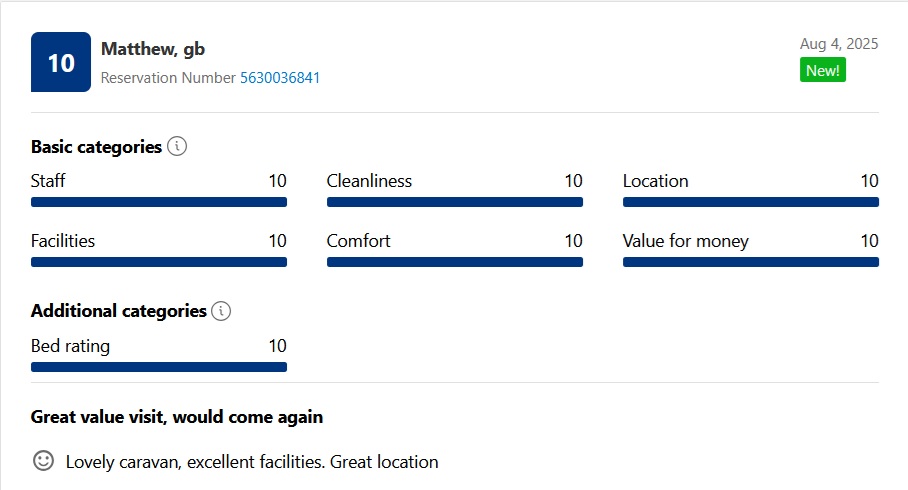Click the Additional categories info icon
The width and height of the screenshot is (908, 490).
click(x=221, y=311)
